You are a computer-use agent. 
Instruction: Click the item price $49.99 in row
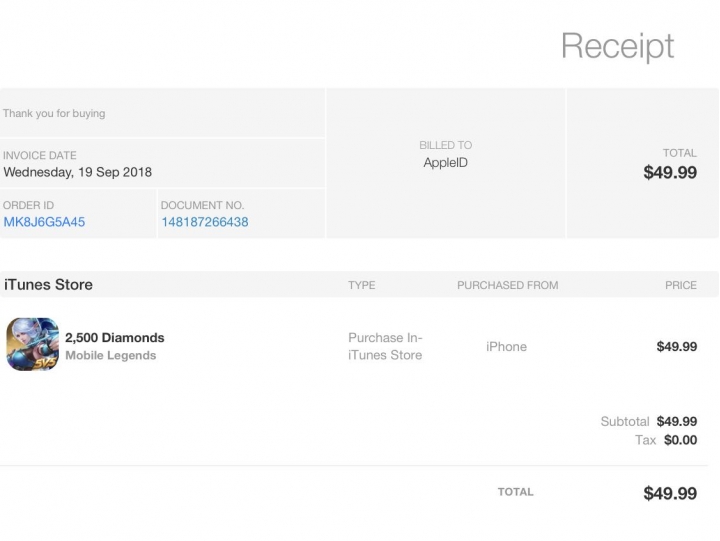coord(677,346)
